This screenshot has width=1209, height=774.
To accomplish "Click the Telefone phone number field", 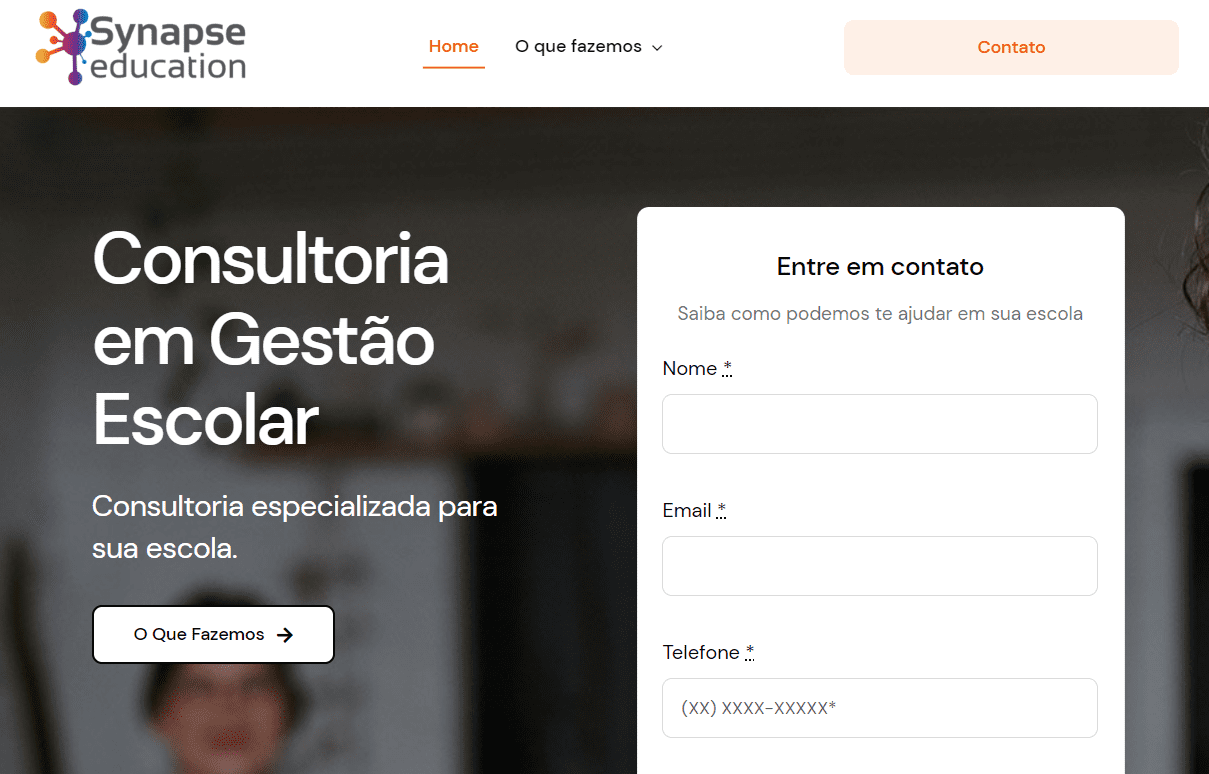I will 879,708.
